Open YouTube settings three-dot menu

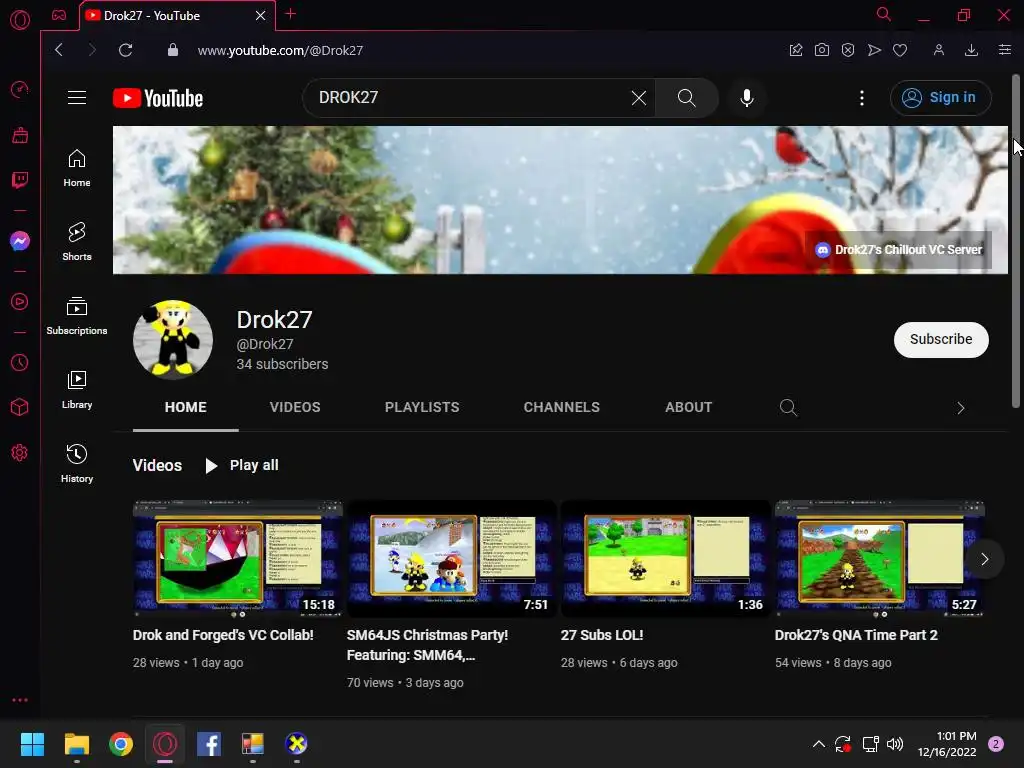tap(862, 98)
